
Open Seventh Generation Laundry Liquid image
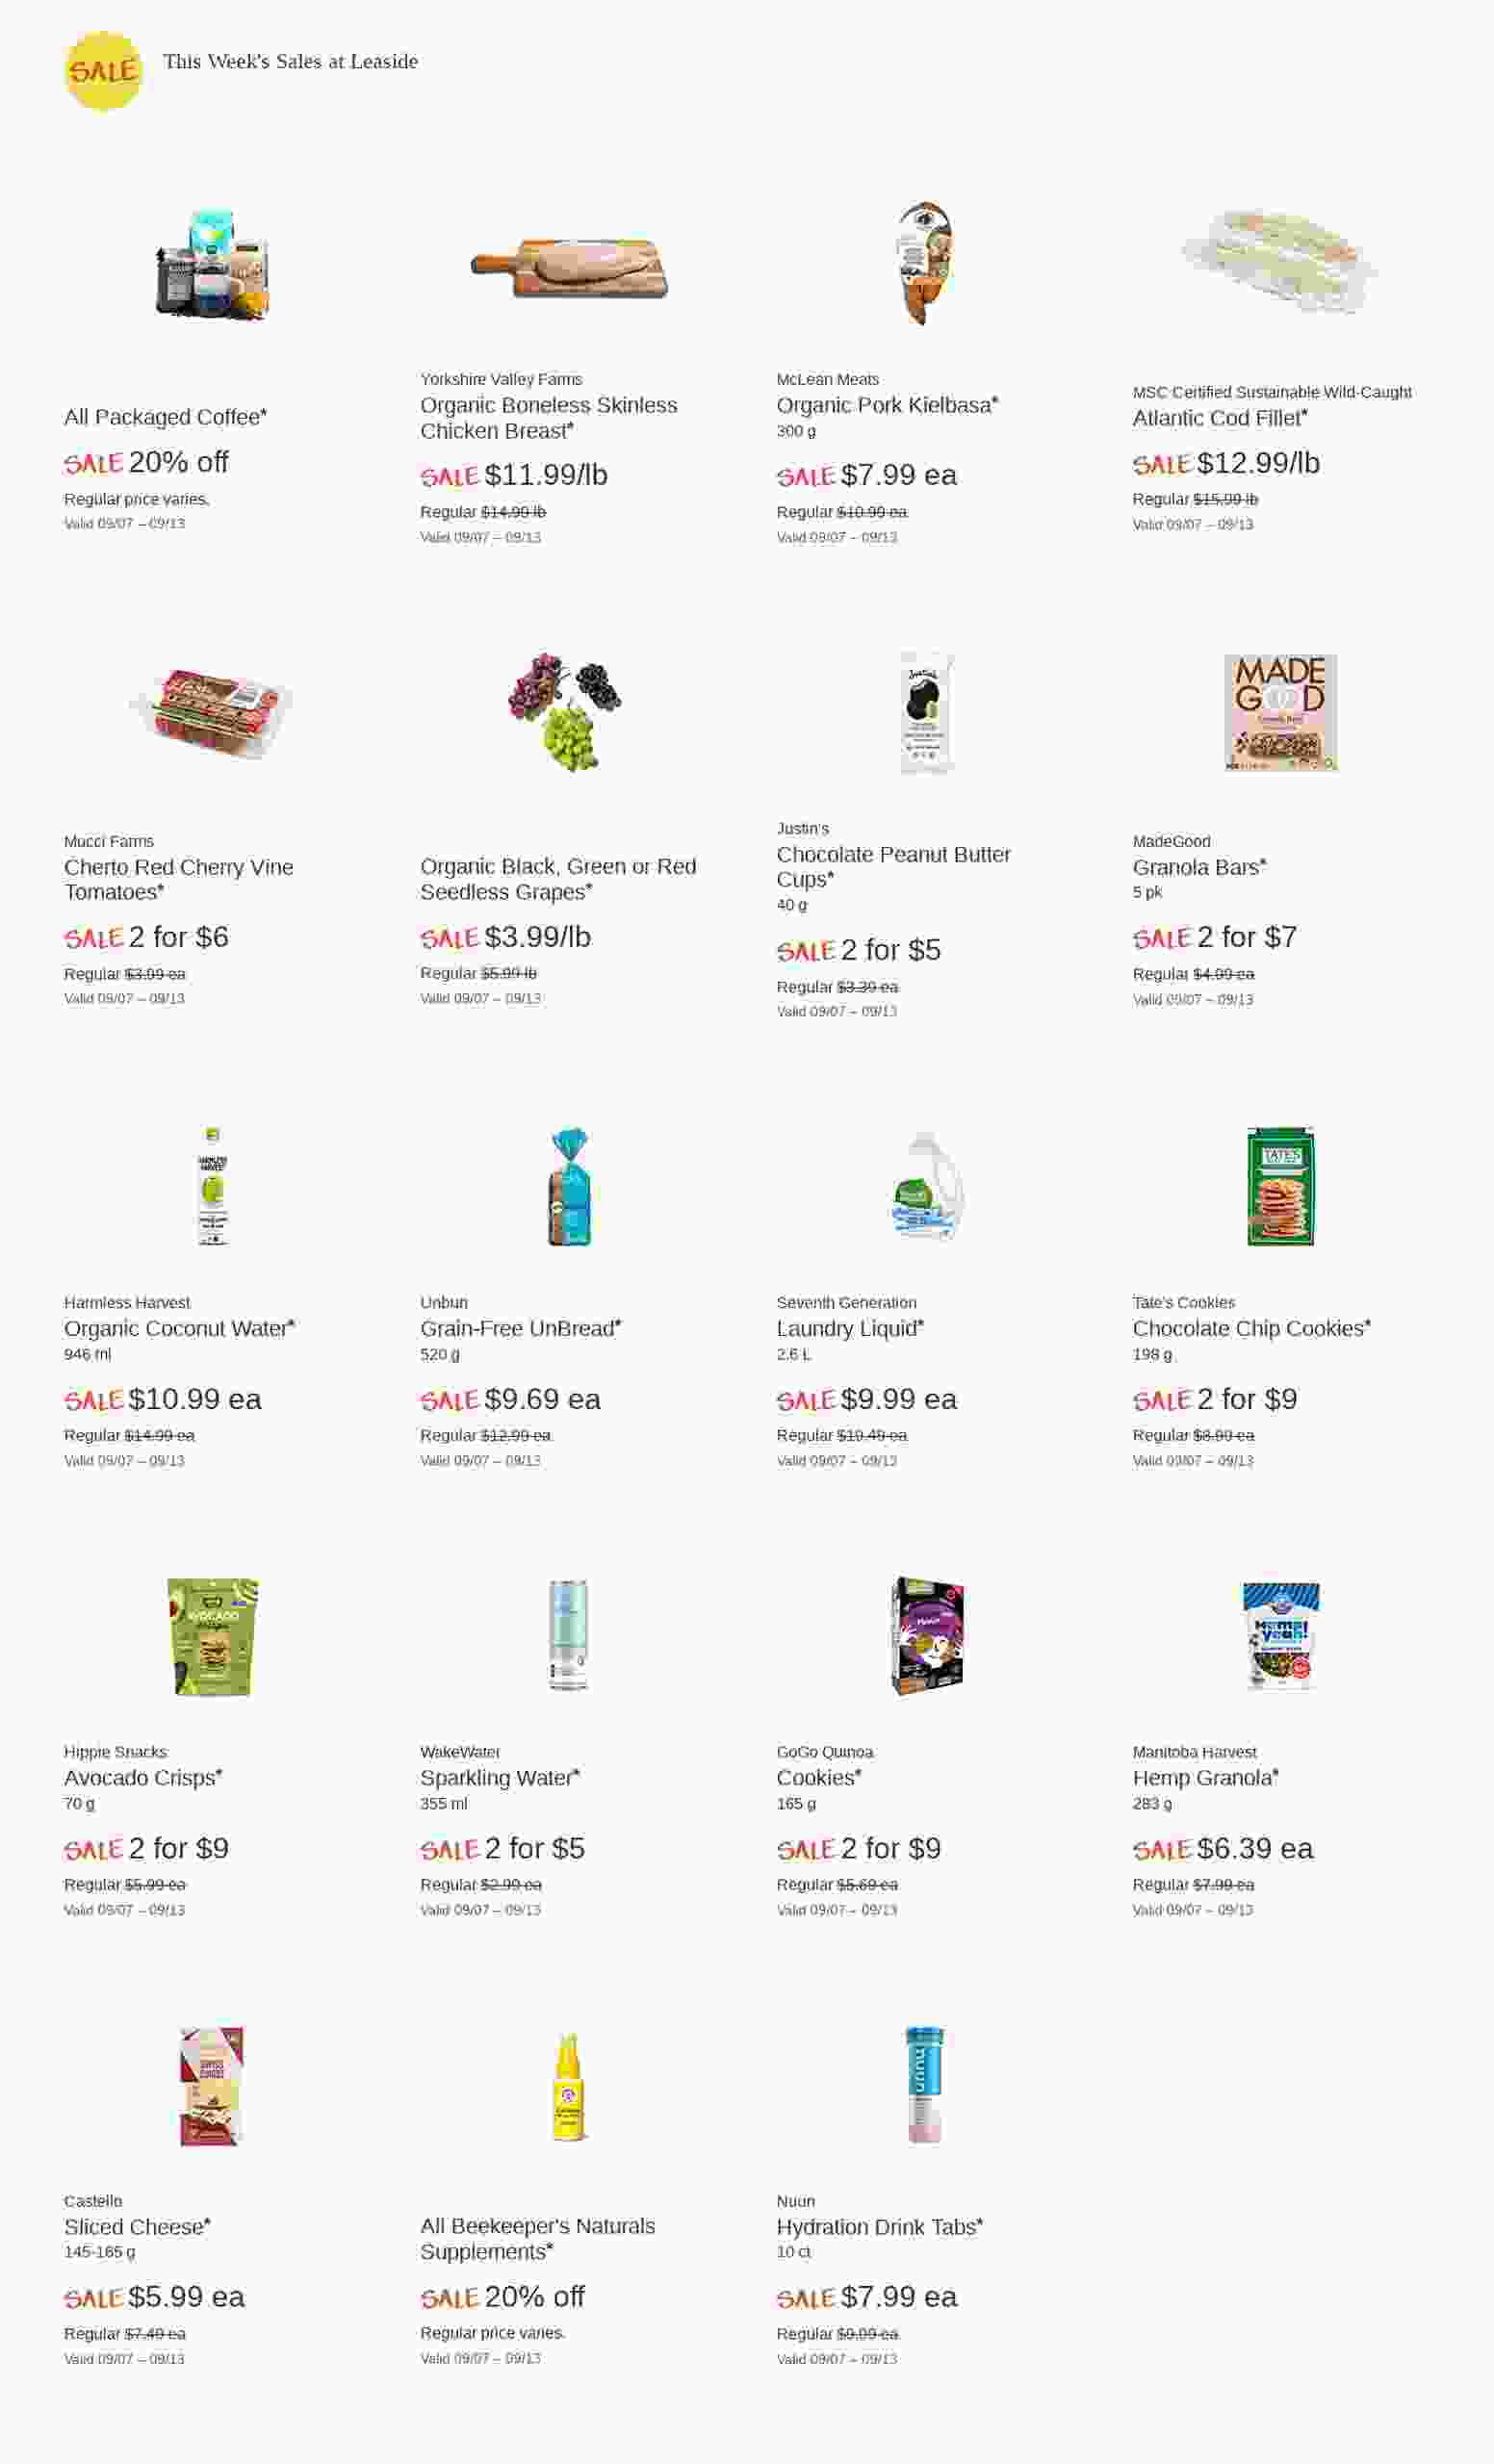point(925,1186)
